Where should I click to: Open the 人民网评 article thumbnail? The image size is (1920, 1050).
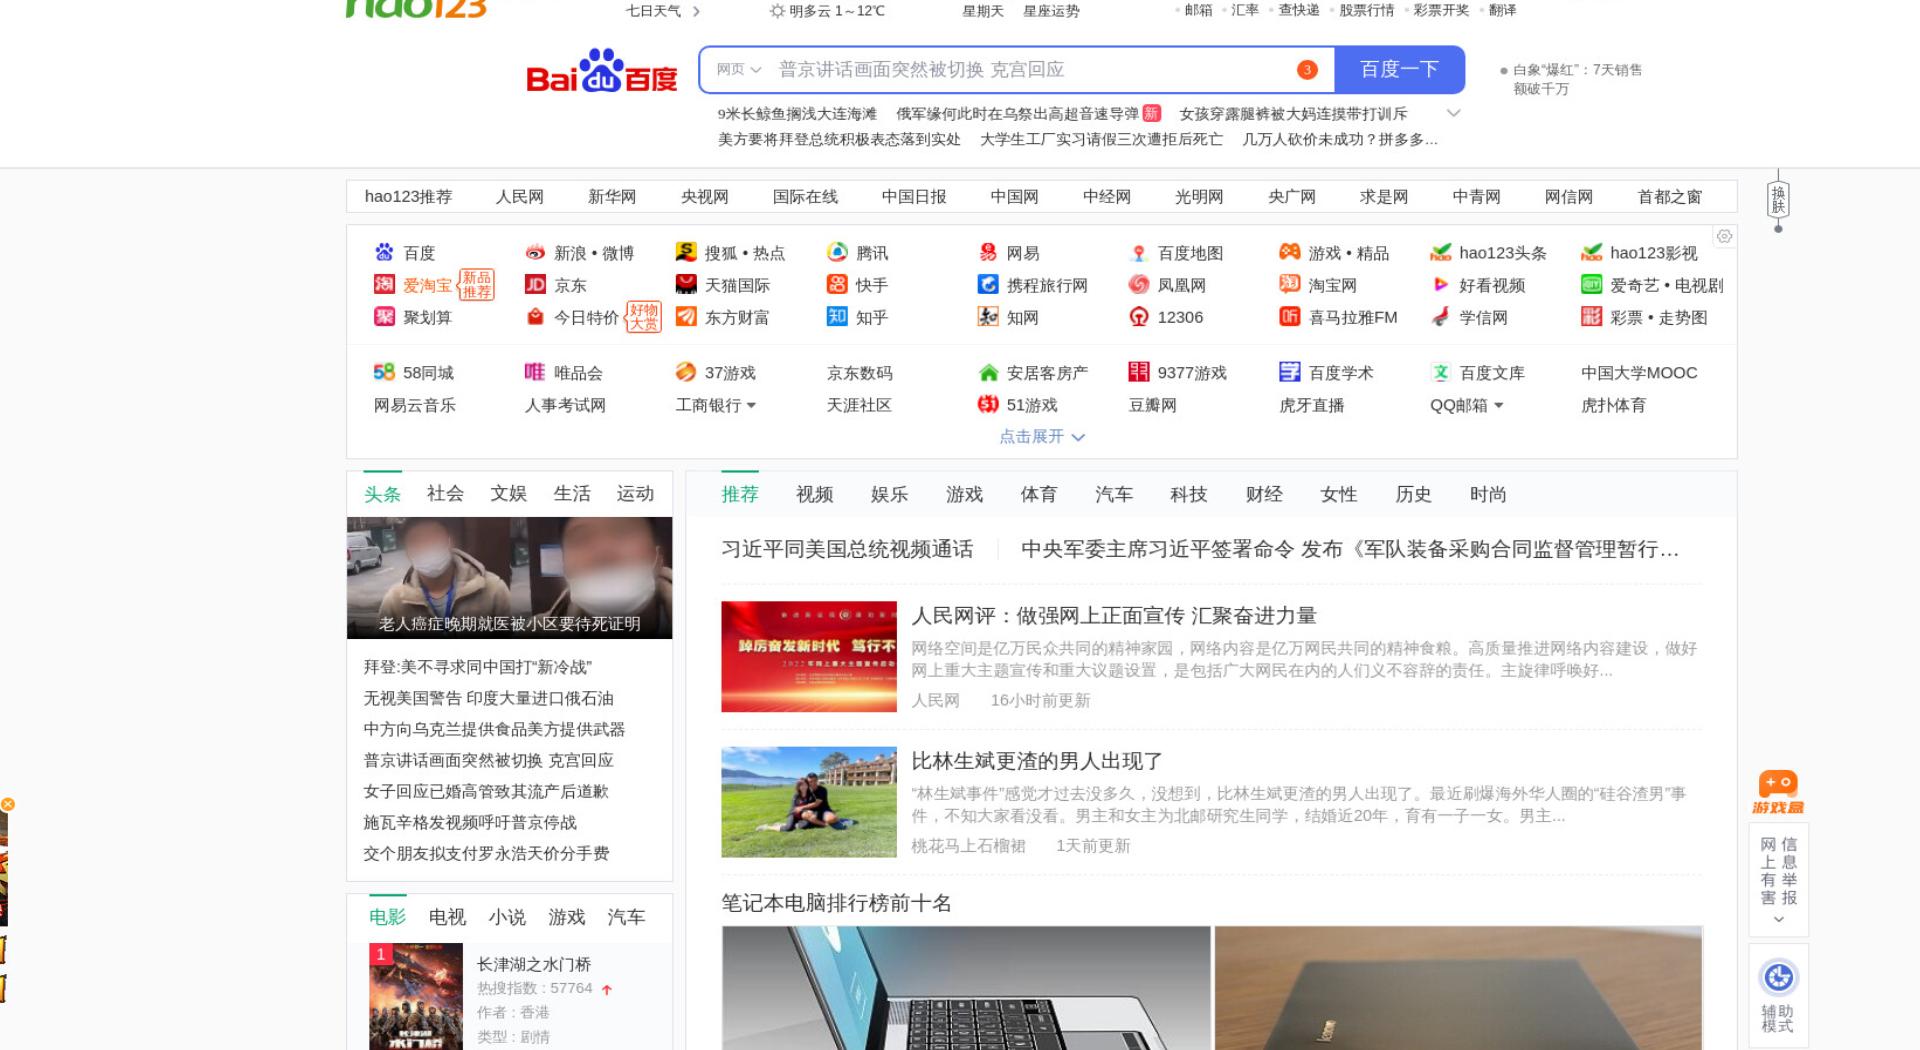[809, 657]
